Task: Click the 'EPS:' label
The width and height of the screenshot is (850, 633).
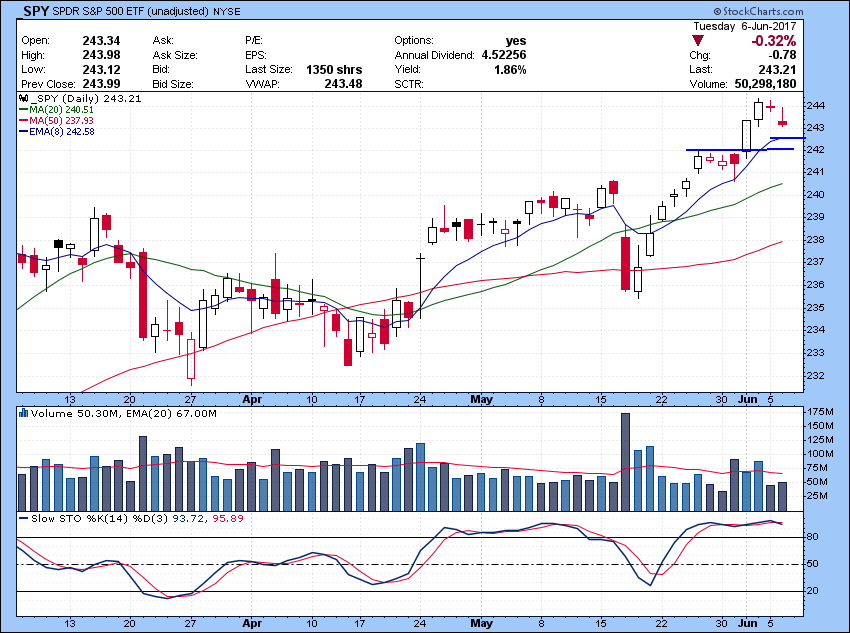Action: point(256,55)
